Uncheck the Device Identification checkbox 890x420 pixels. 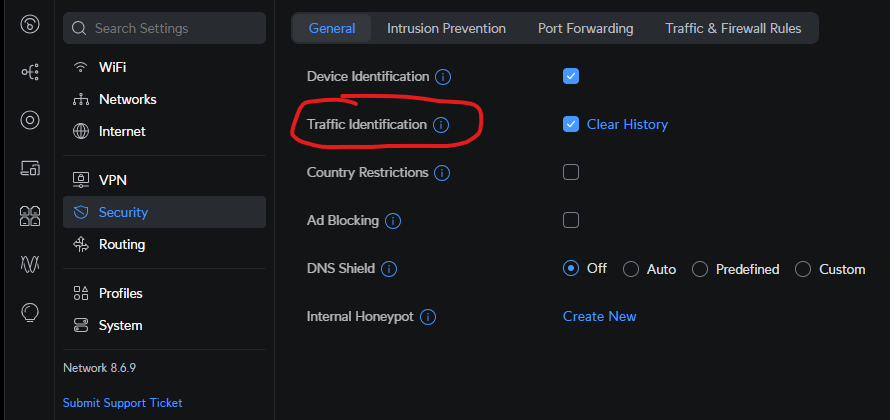[571, 76]
